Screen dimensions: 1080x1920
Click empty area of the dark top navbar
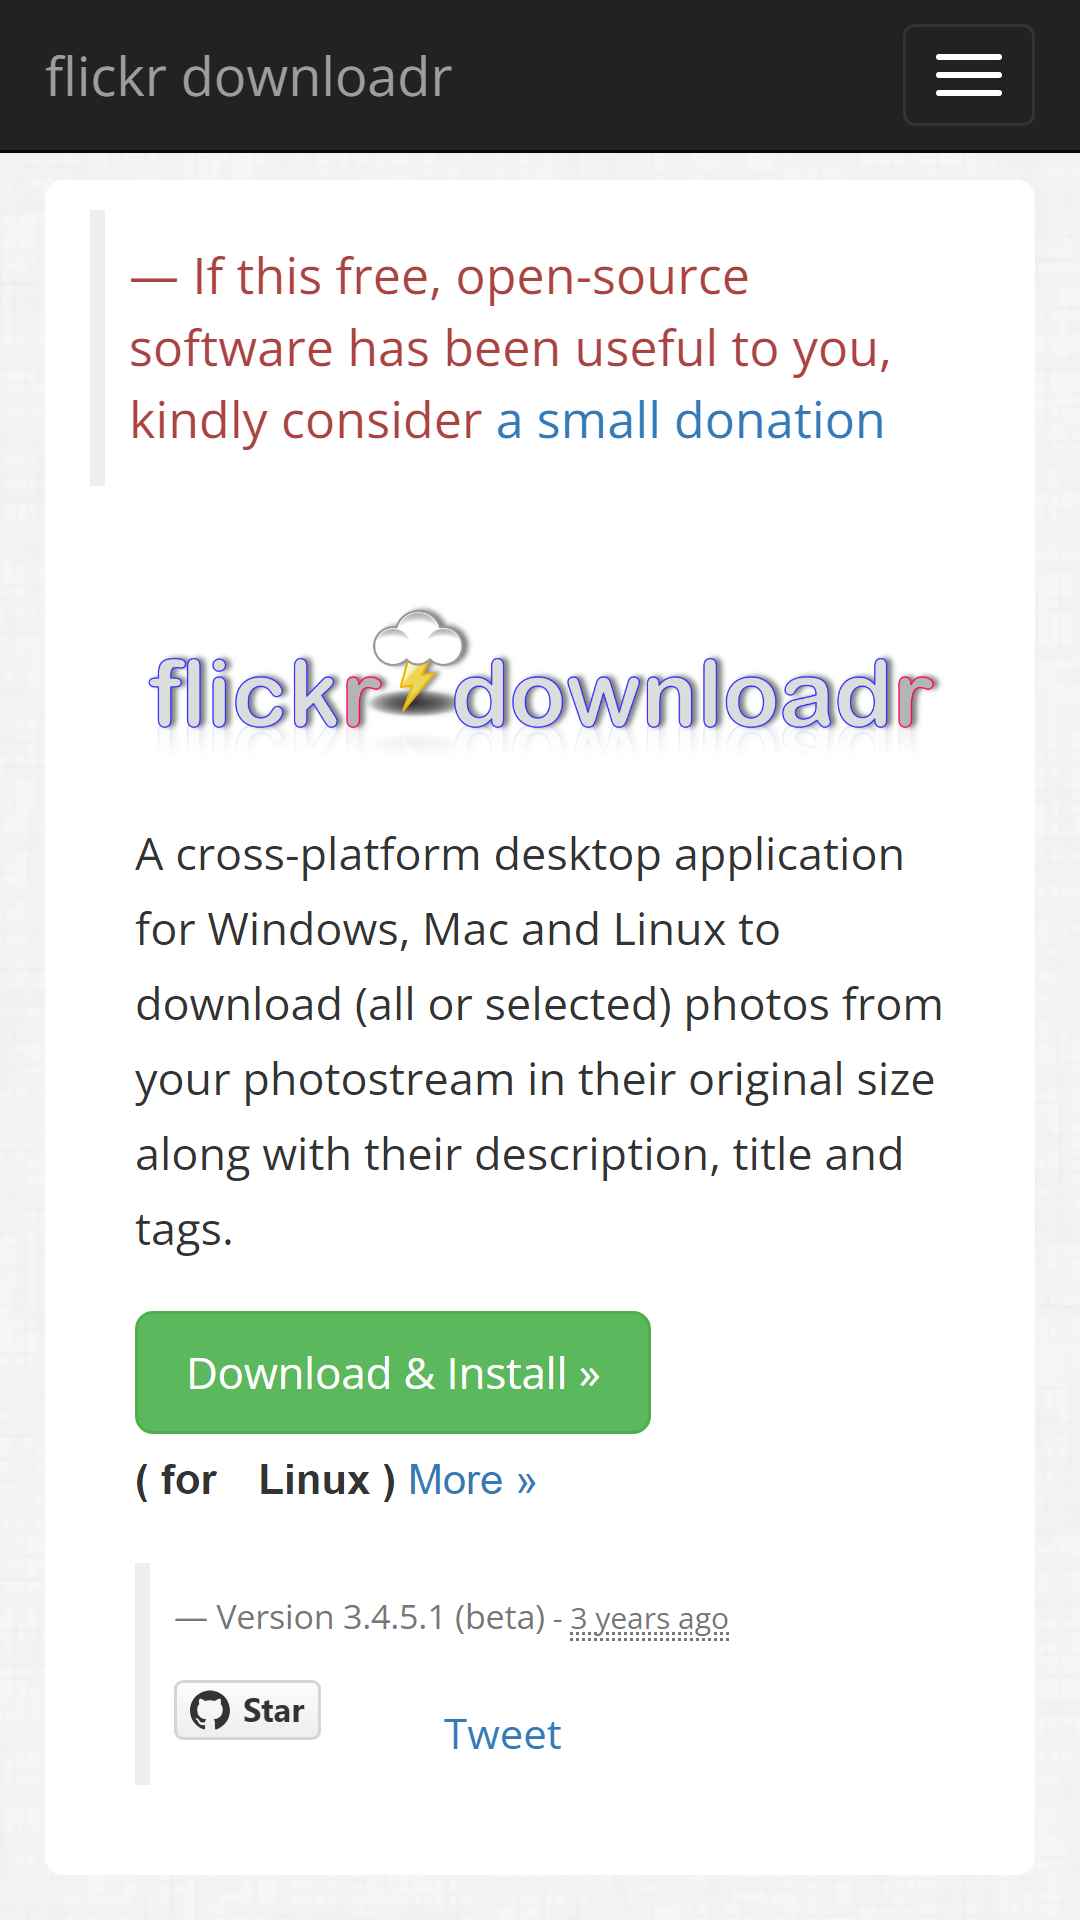[x=680, y=76]
